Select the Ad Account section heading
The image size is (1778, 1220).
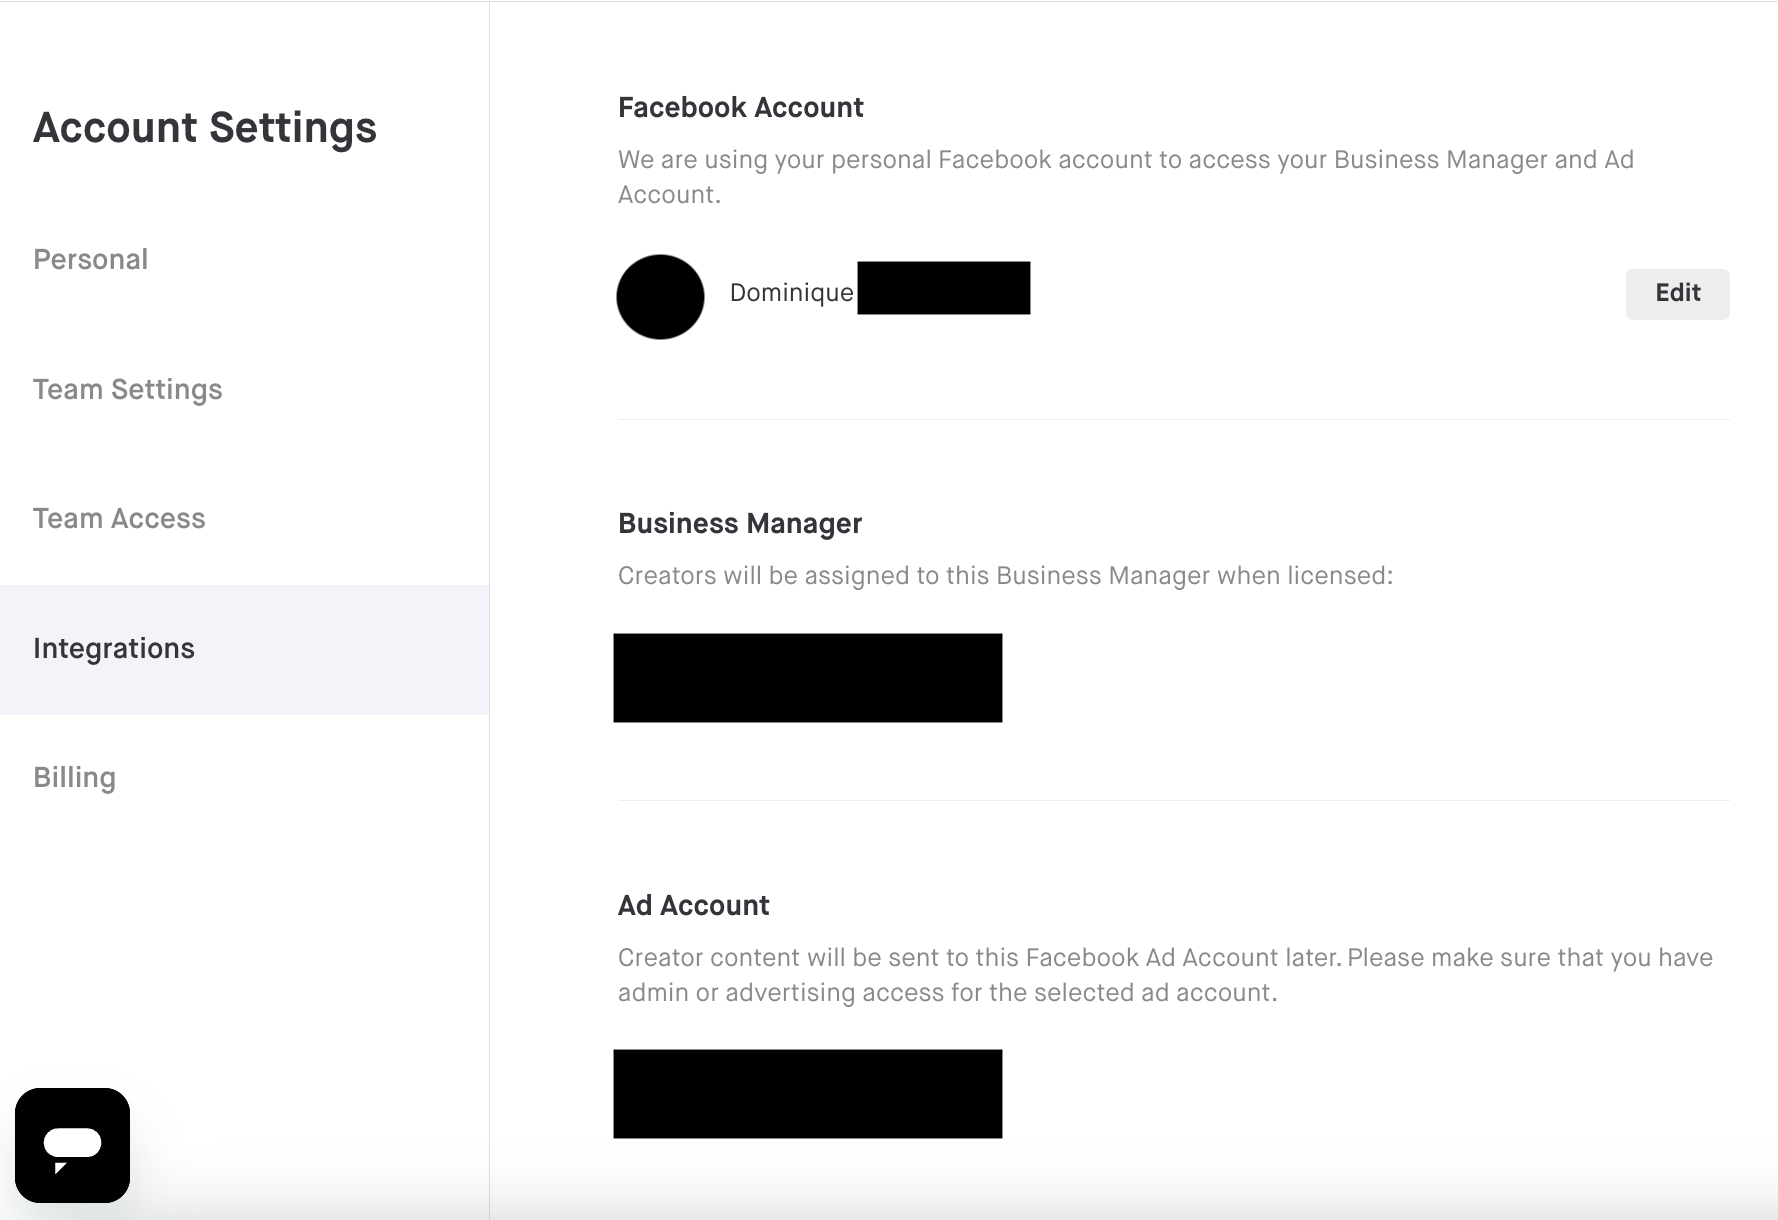[x=693, y=905]
